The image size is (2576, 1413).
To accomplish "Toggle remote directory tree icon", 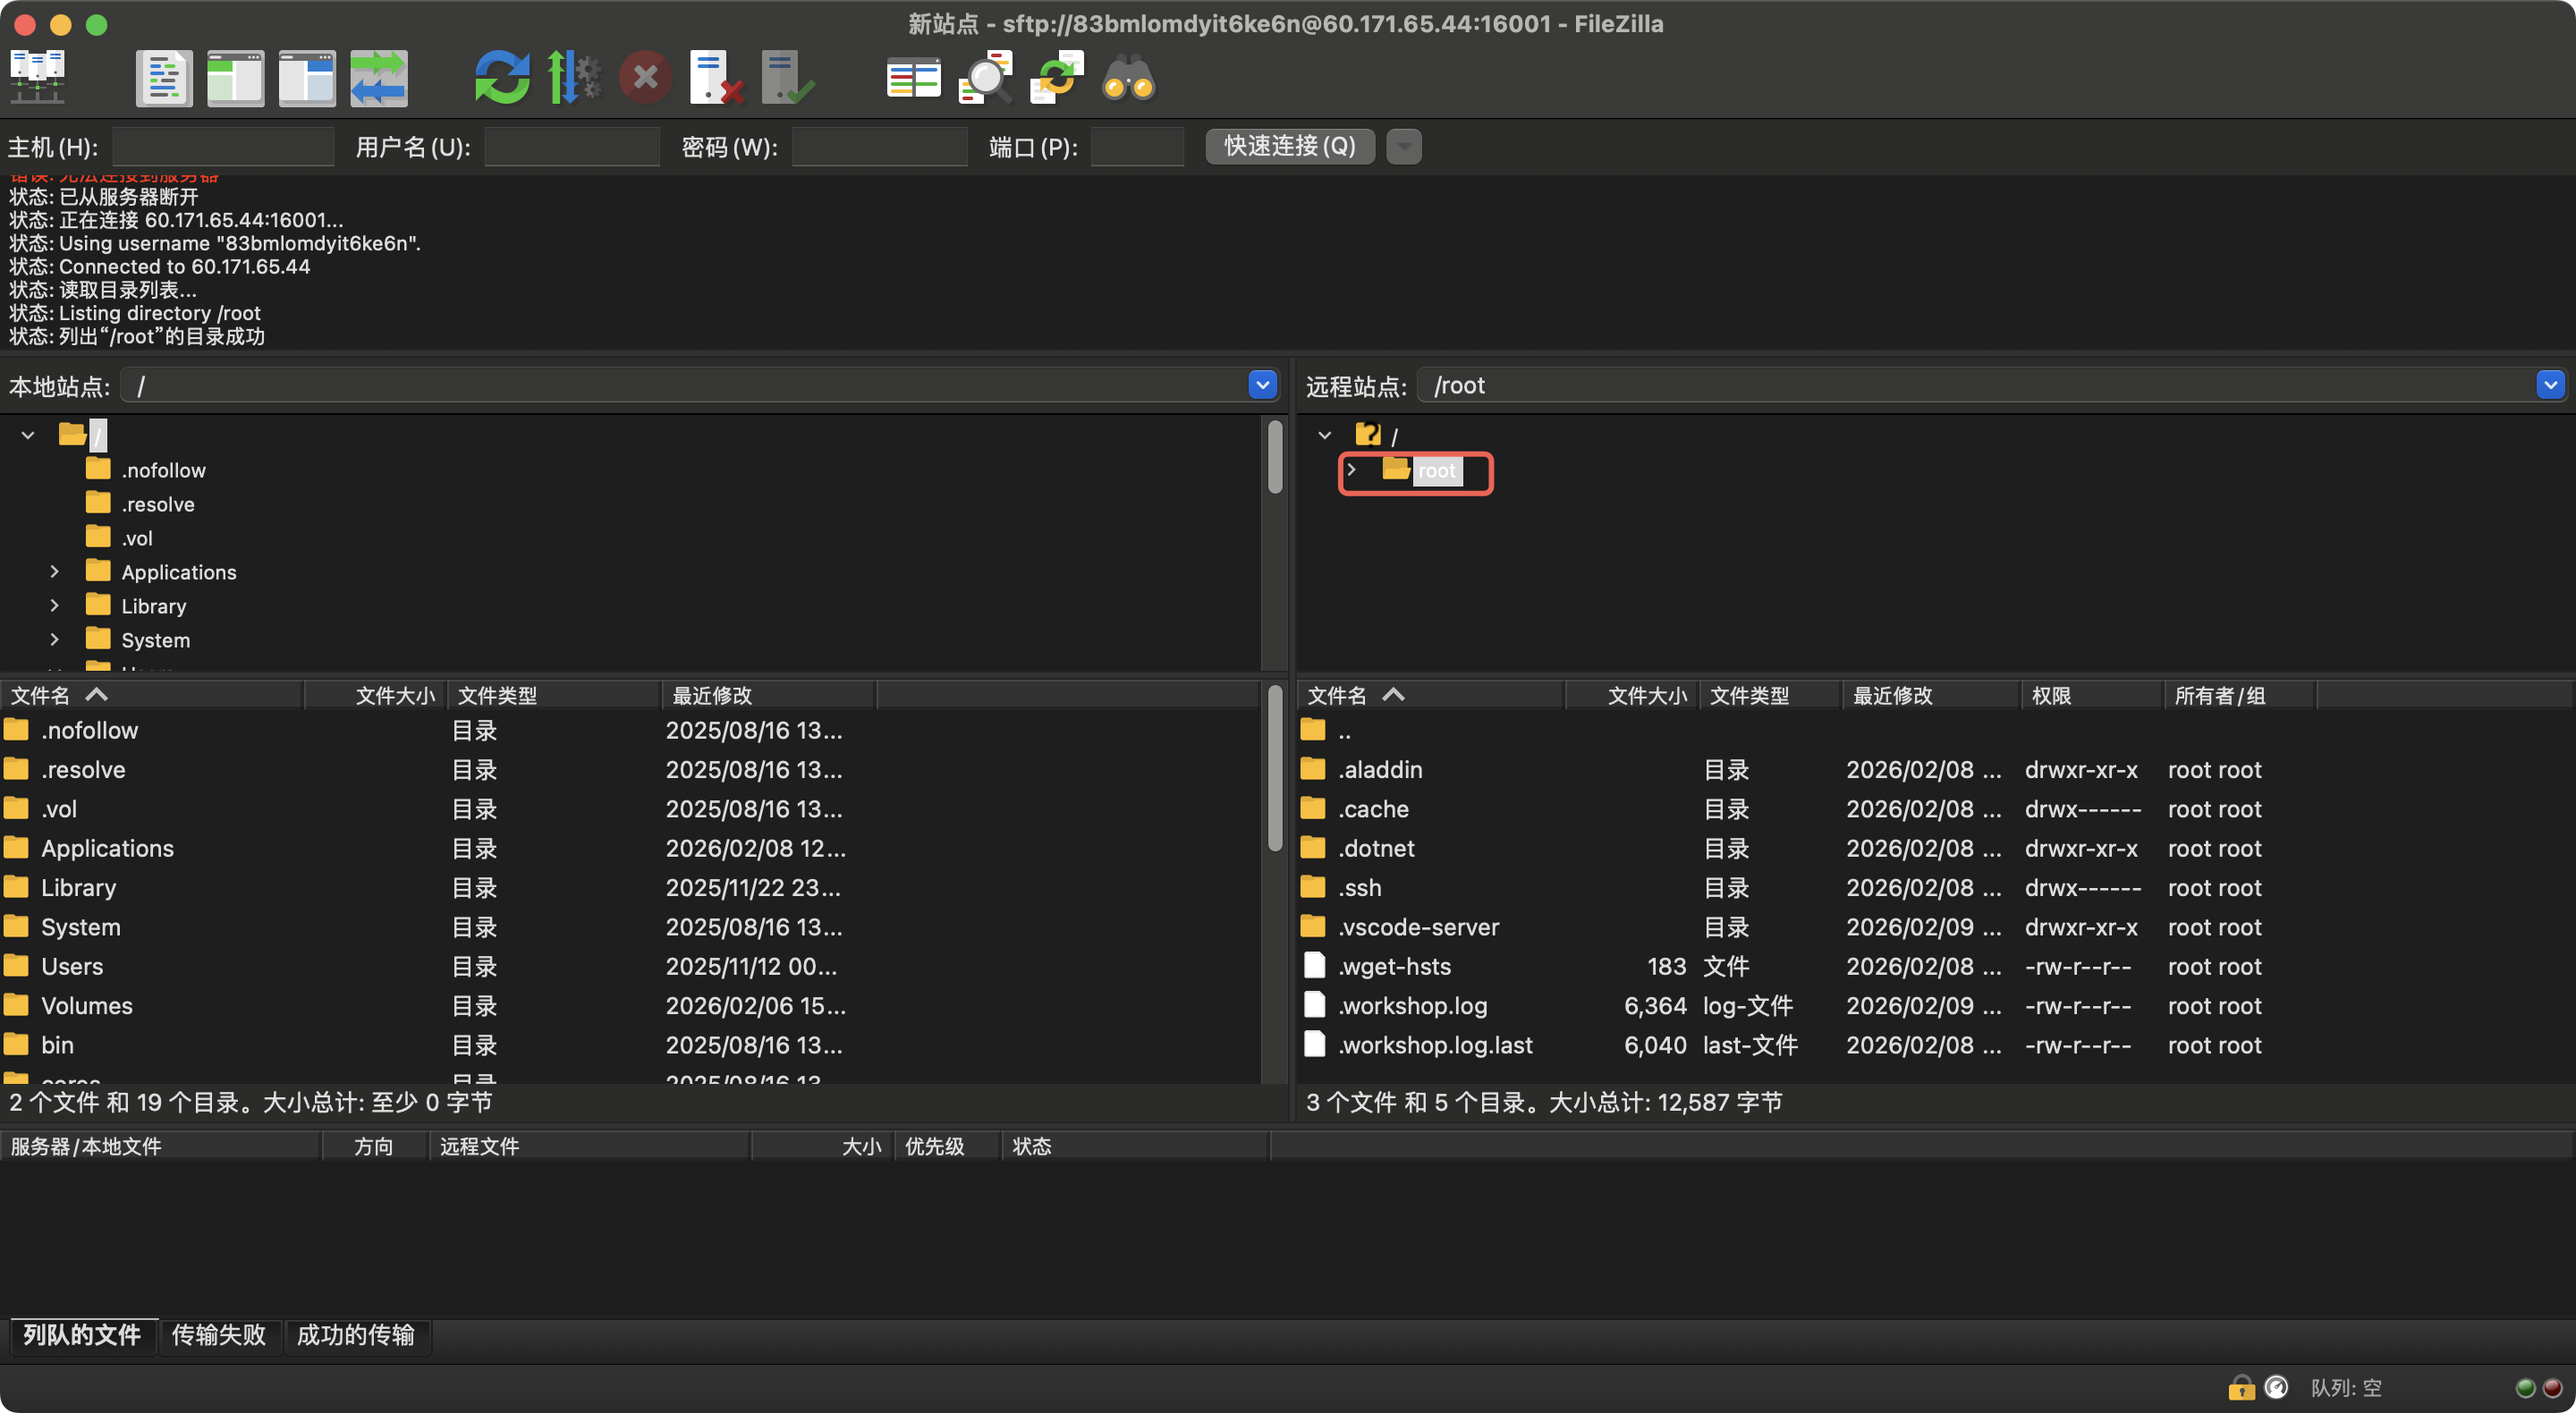I will [306, 77].
